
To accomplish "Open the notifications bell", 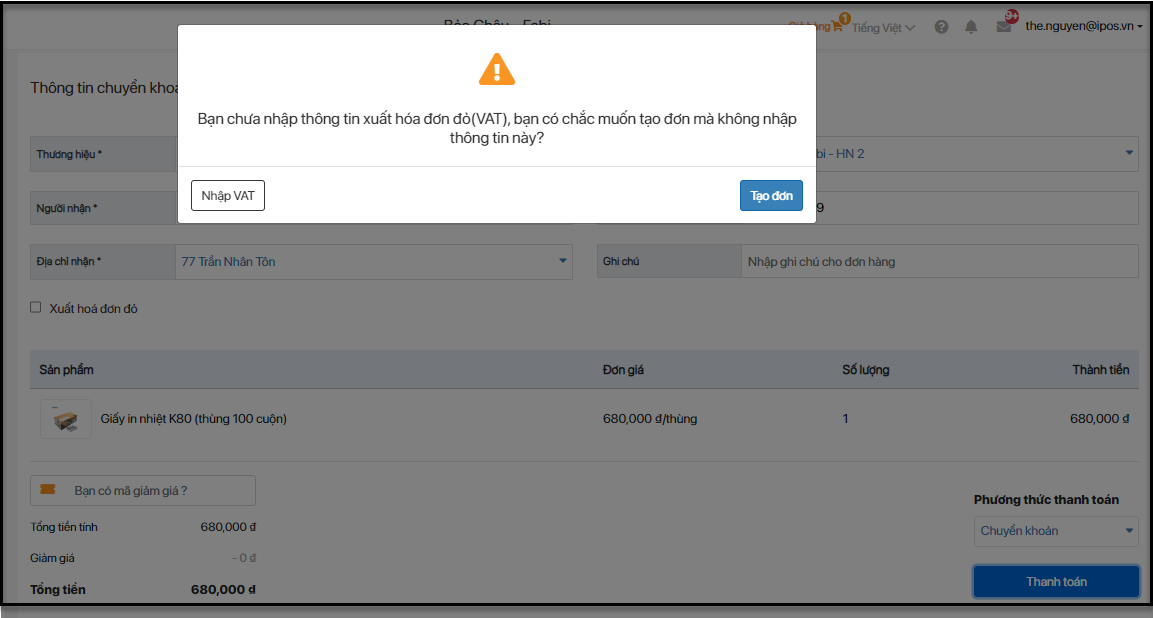I will (971, 27).
